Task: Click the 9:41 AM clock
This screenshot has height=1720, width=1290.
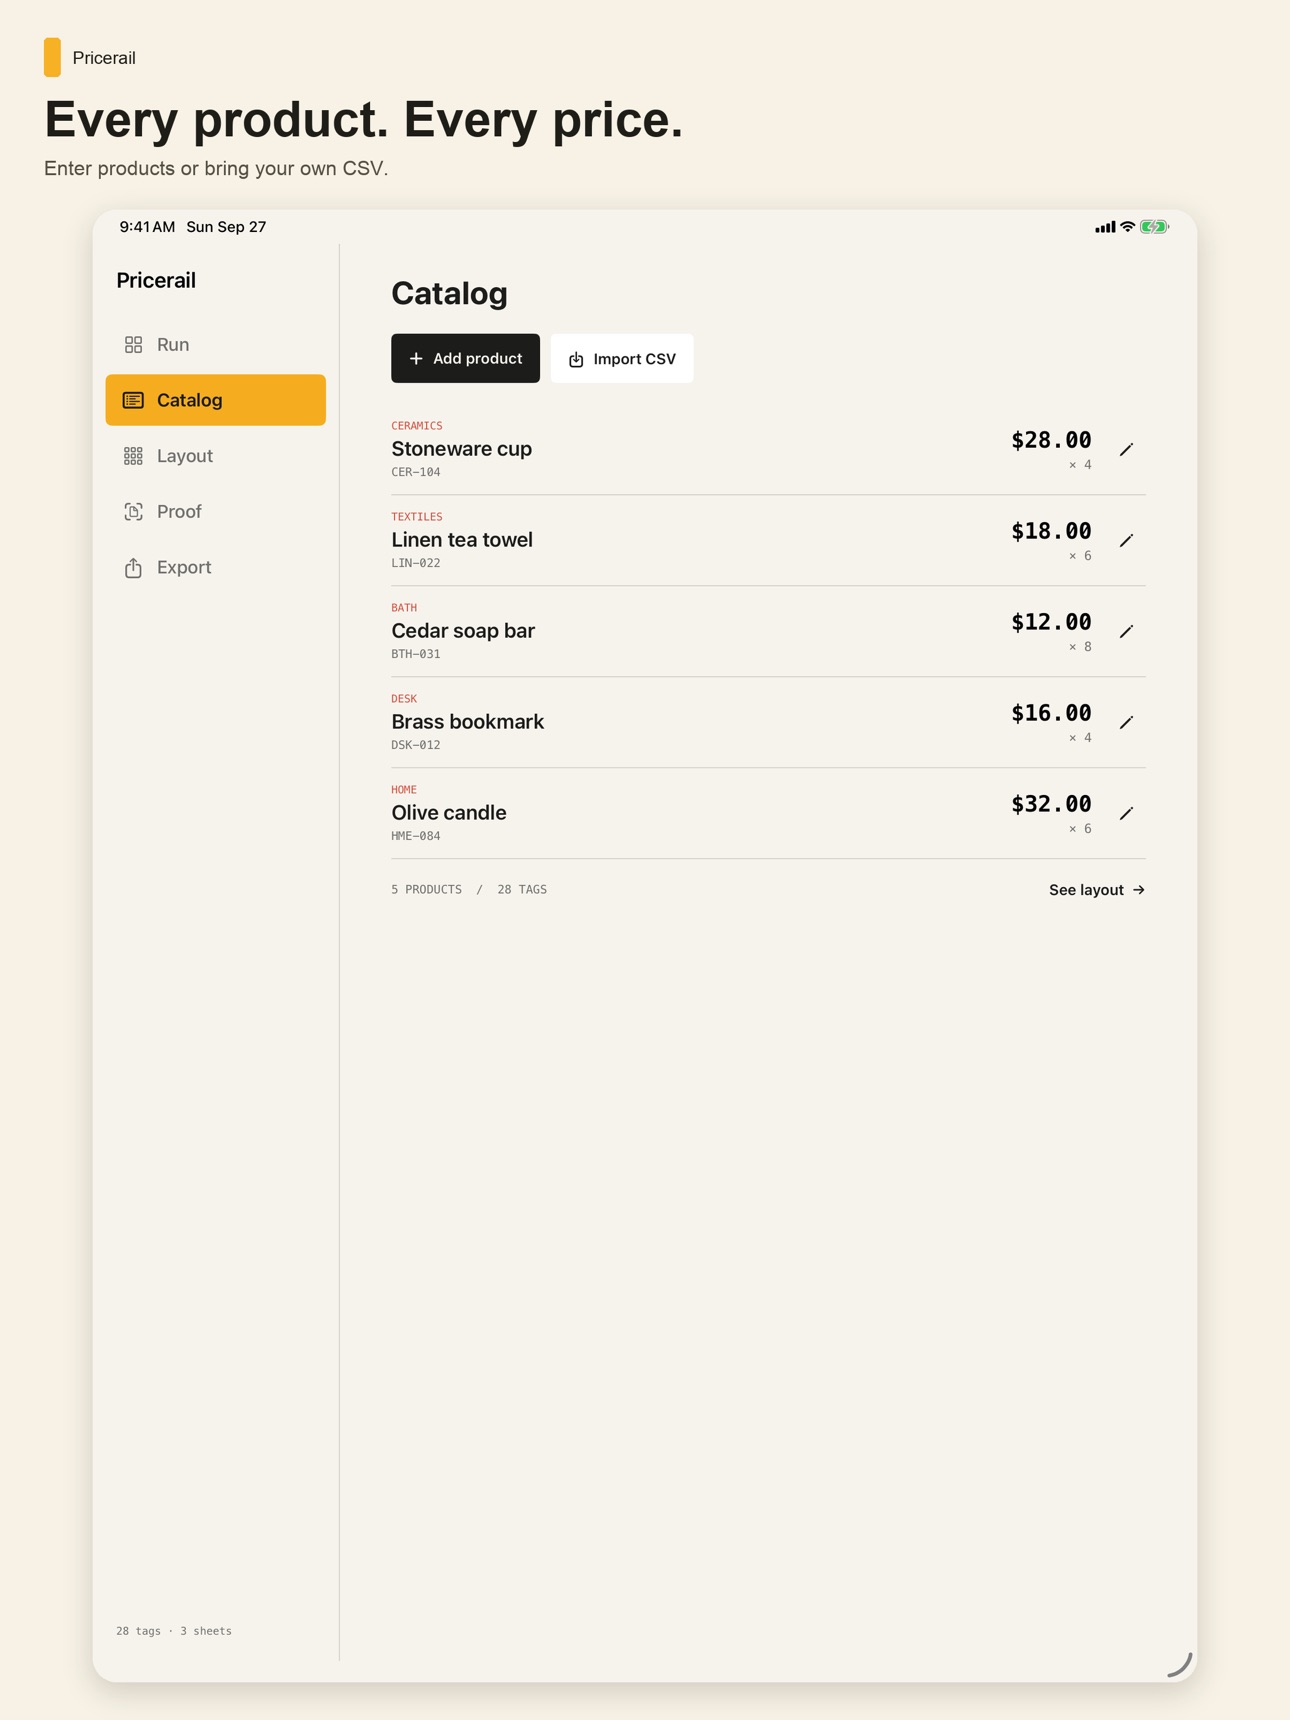Action: coord(147,227)
